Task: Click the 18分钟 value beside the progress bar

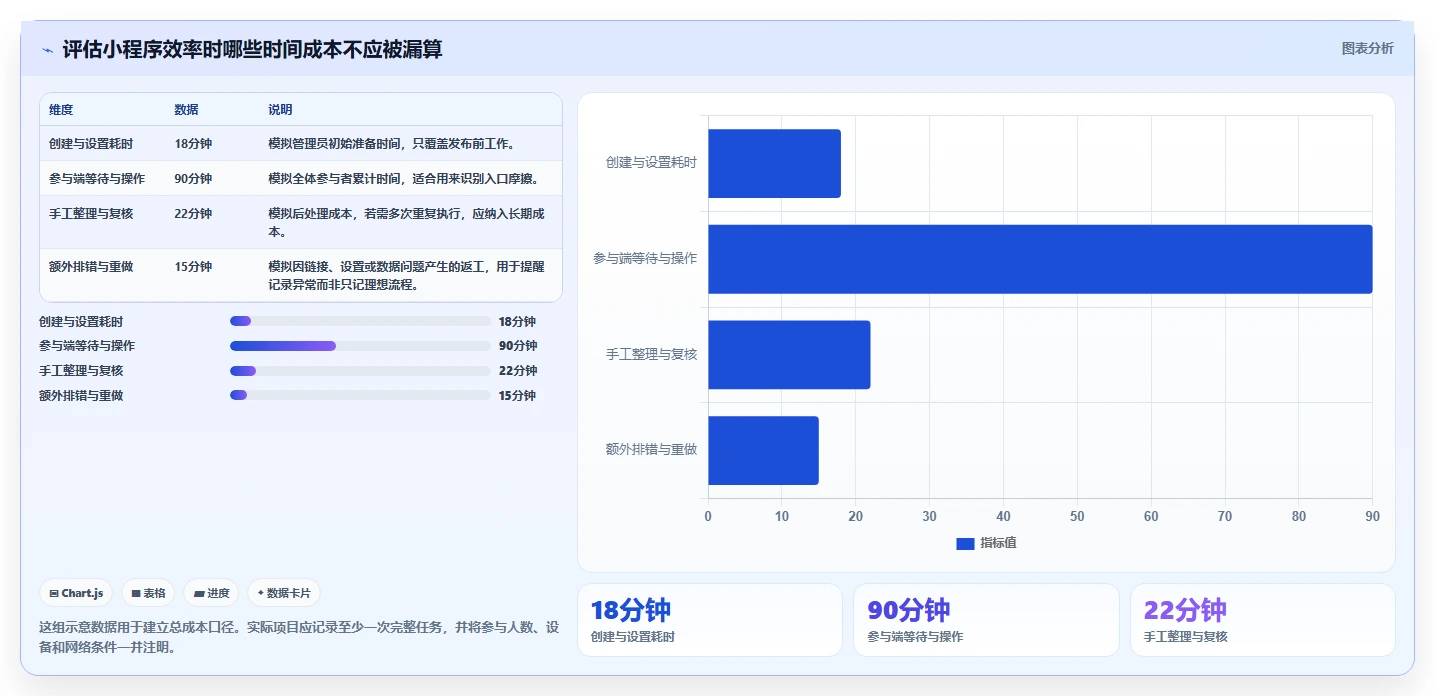Action: (518, 322)
